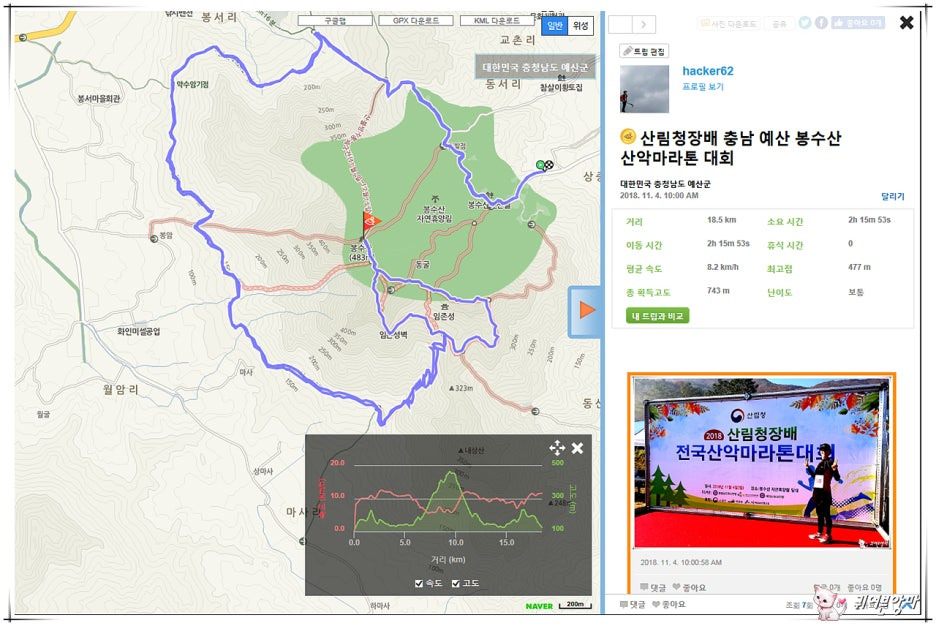Click the 약수암기점 label on map
This screenshot has width=936, height=626.
coord(192,85)
